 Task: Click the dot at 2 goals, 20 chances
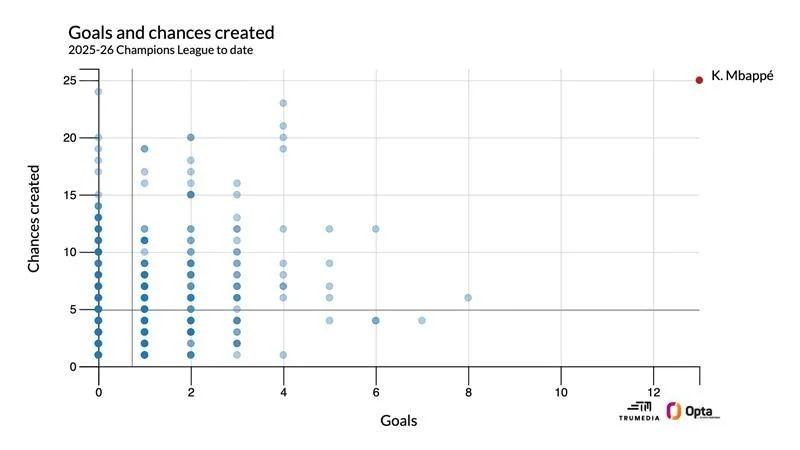[x=191, y=138]
